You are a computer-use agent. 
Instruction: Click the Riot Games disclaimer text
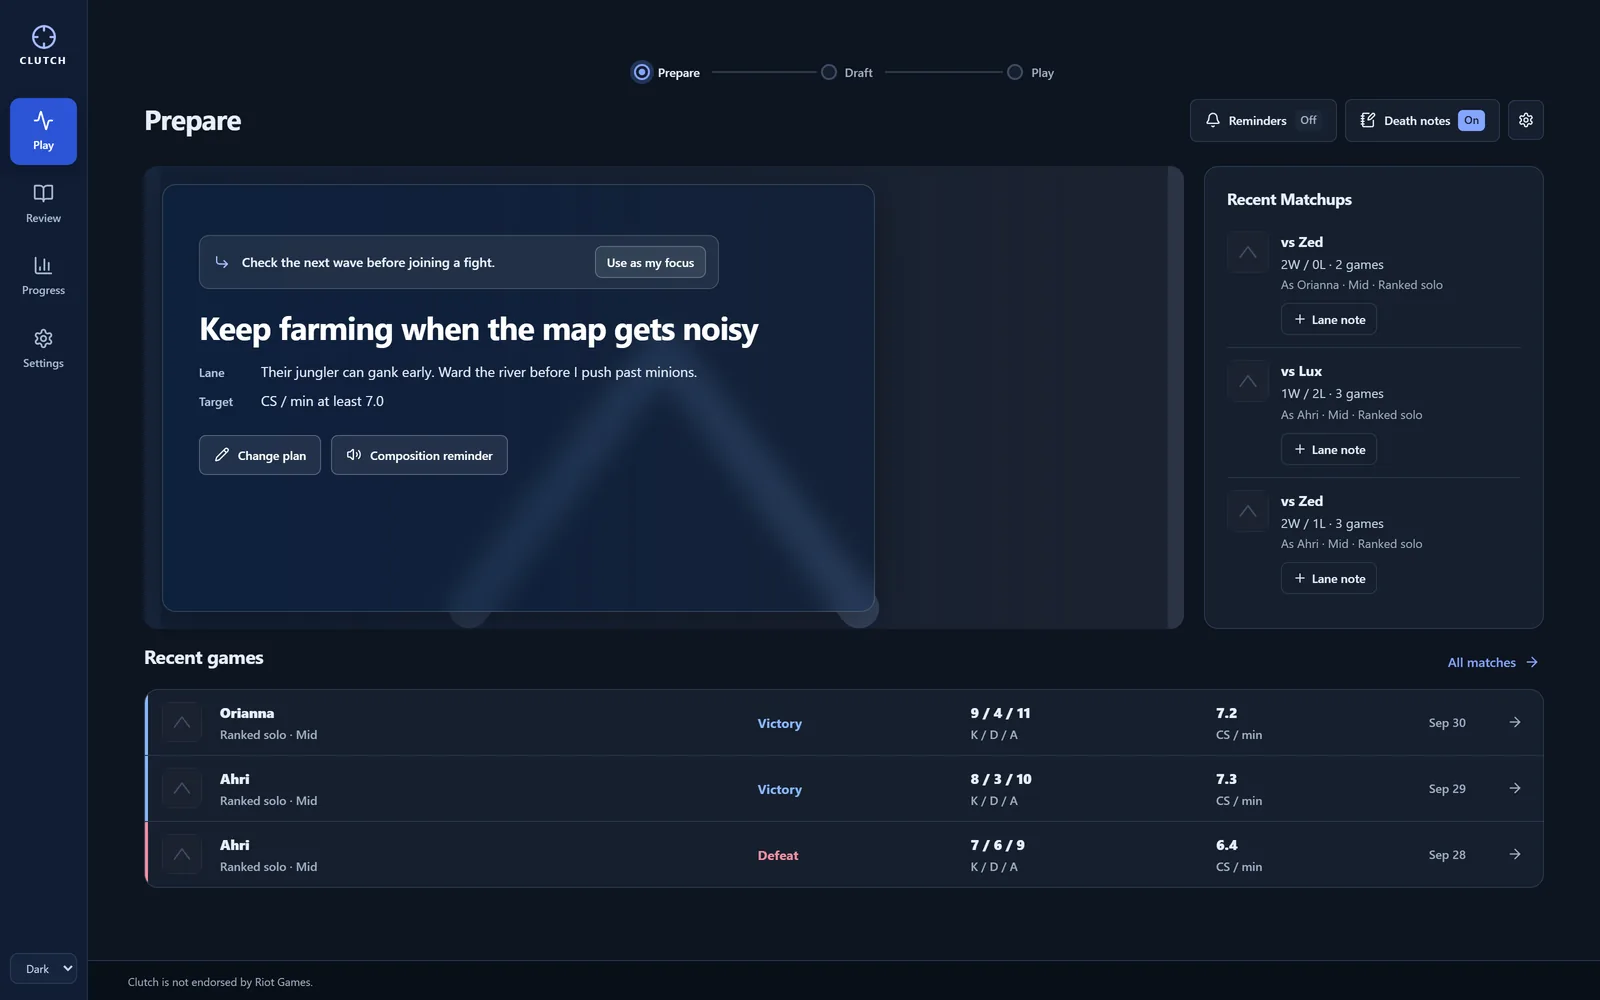(220, 982)
